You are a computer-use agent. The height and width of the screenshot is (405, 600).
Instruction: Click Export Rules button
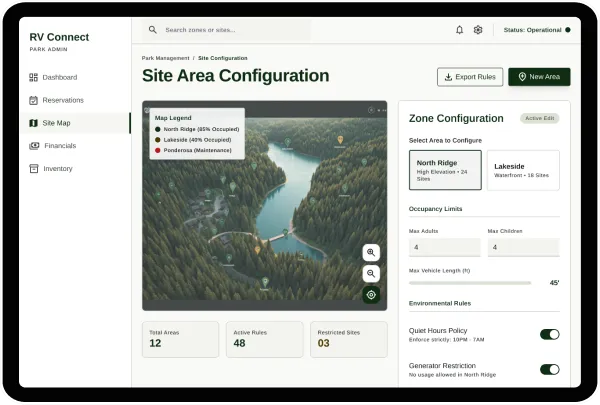[470, 77]
